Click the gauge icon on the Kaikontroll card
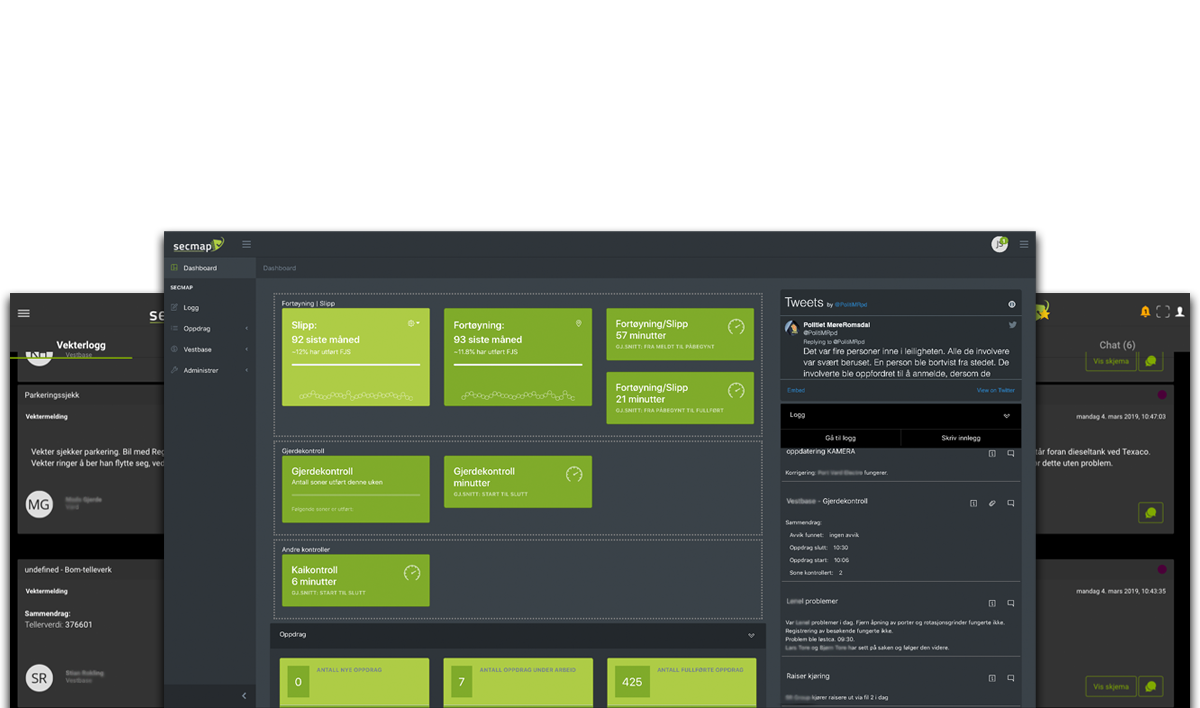Image resolution: width=1200 pixels, height=708 pixels. point(412,573)
